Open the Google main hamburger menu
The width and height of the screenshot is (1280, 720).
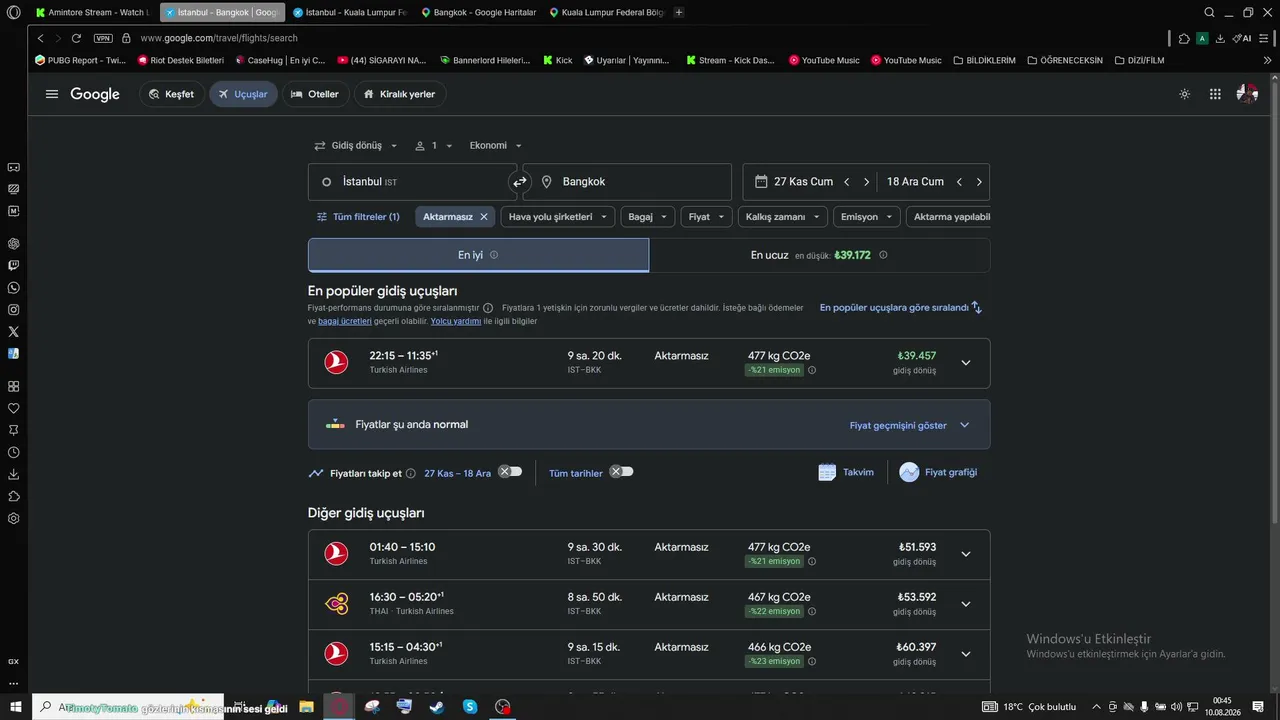click(52, 94)
